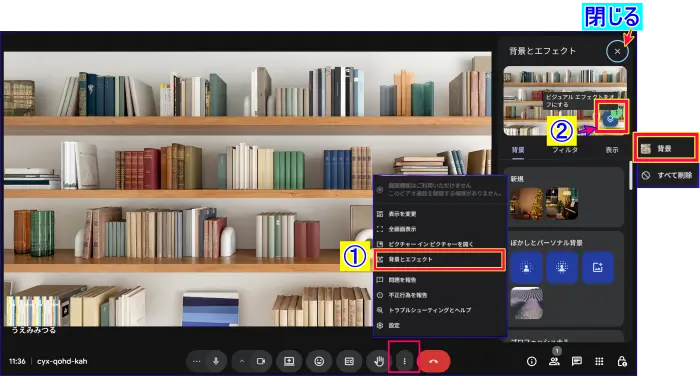
Task: Switch to the 表示 tab
Action: pos(612,150)
